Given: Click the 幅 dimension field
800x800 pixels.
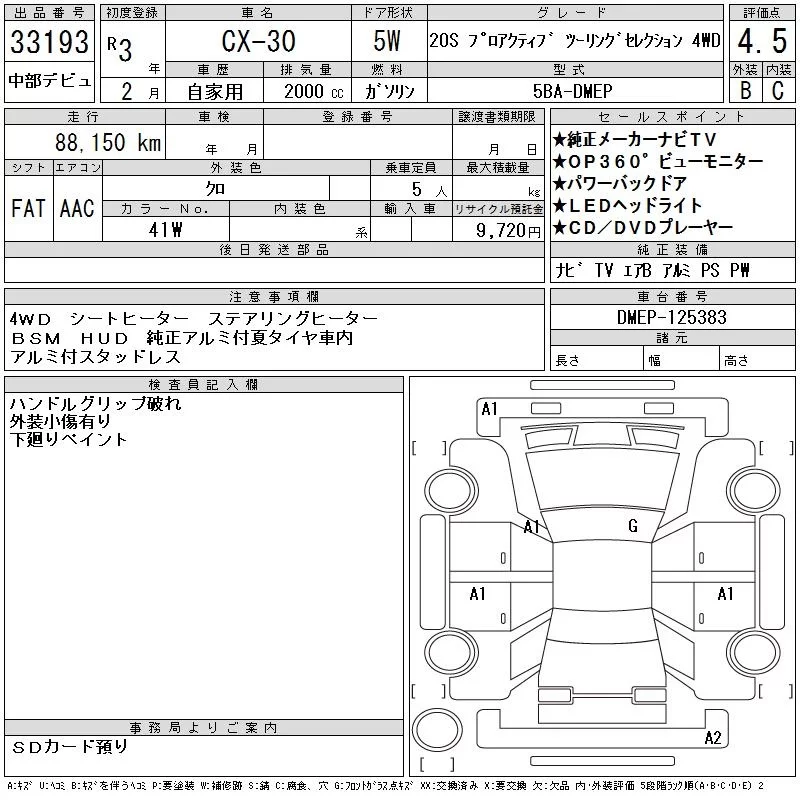Looking at the screenshot, I should click(x=681, y=358).
